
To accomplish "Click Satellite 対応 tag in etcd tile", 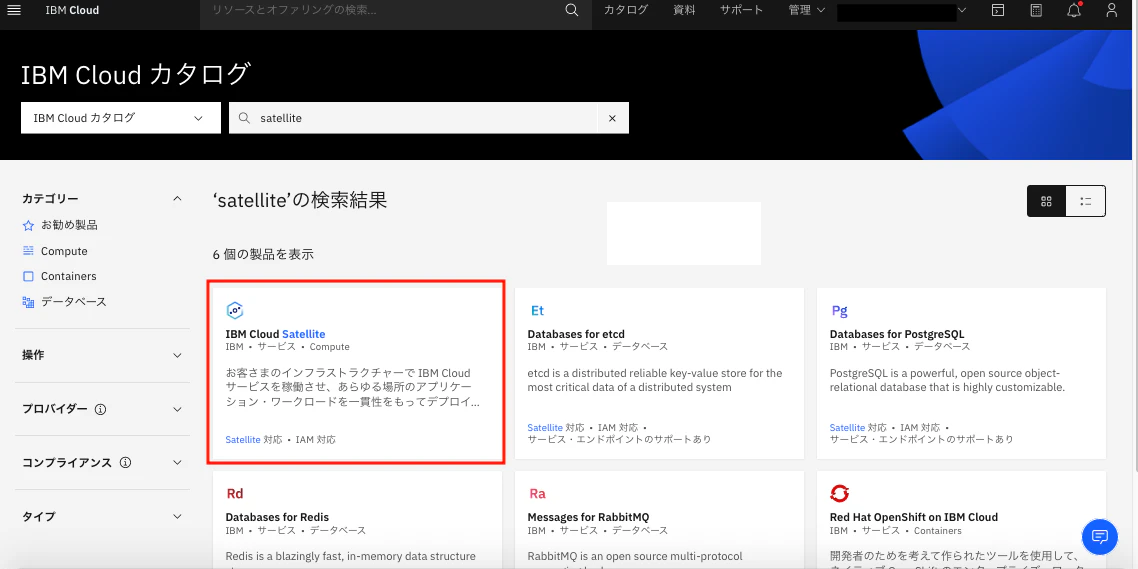I will 554,428.
